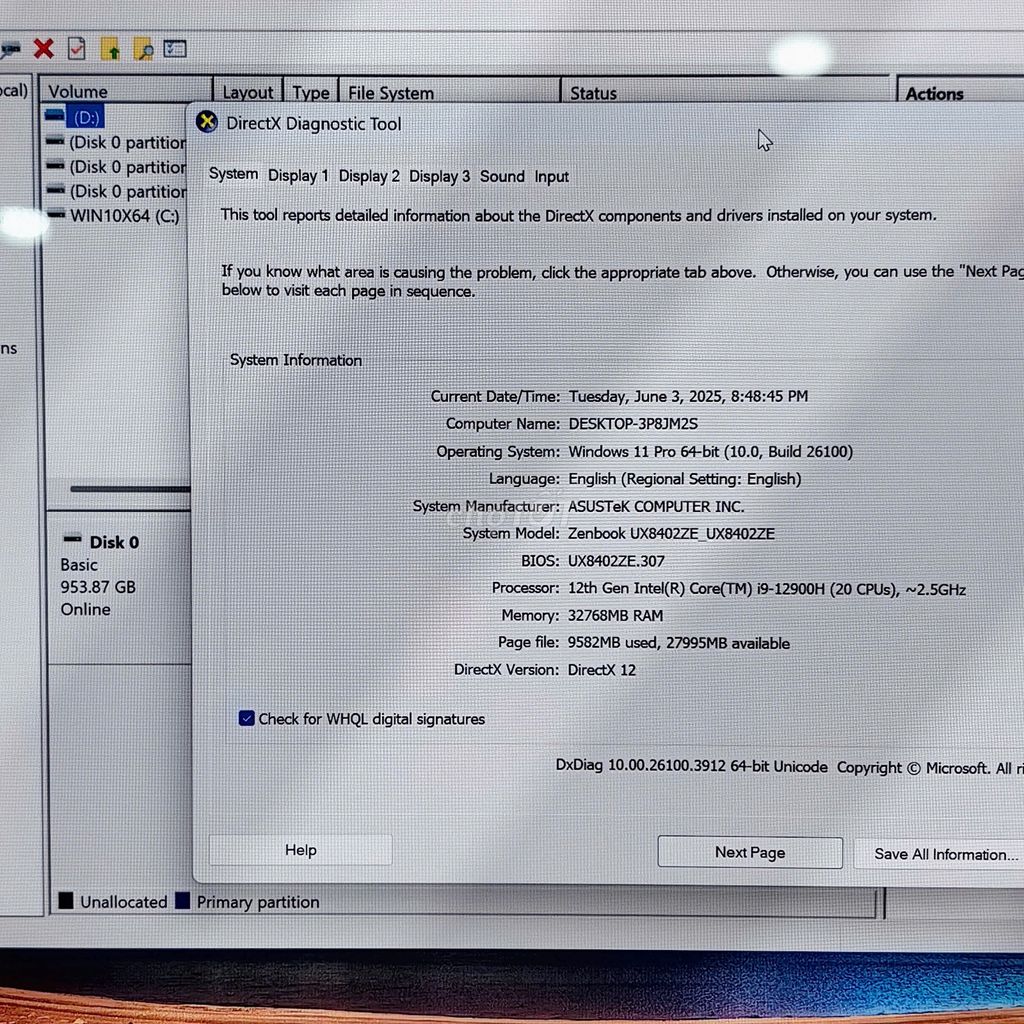The image size is (1024, 1024).
Task: Select the (D:) volume row
Action: tap(86, 117)
